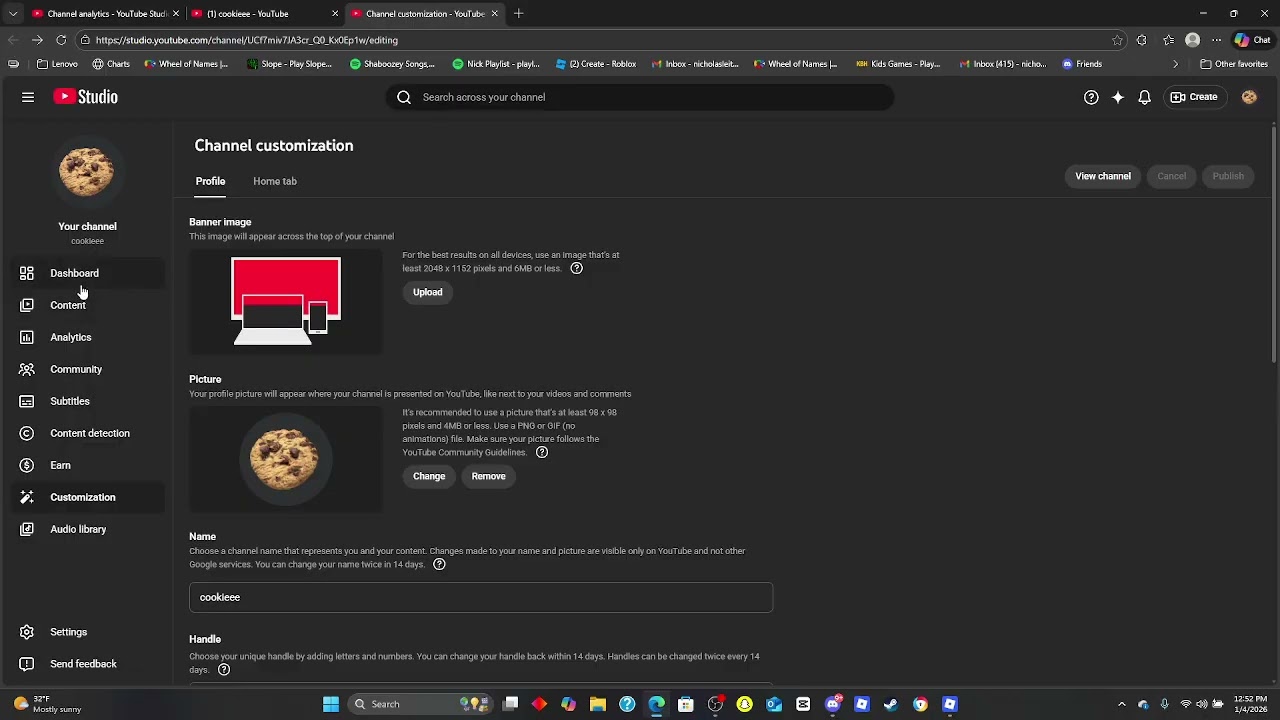Click the Publish button
The height and width of the screenshot is (720, 1280).
1228,176
